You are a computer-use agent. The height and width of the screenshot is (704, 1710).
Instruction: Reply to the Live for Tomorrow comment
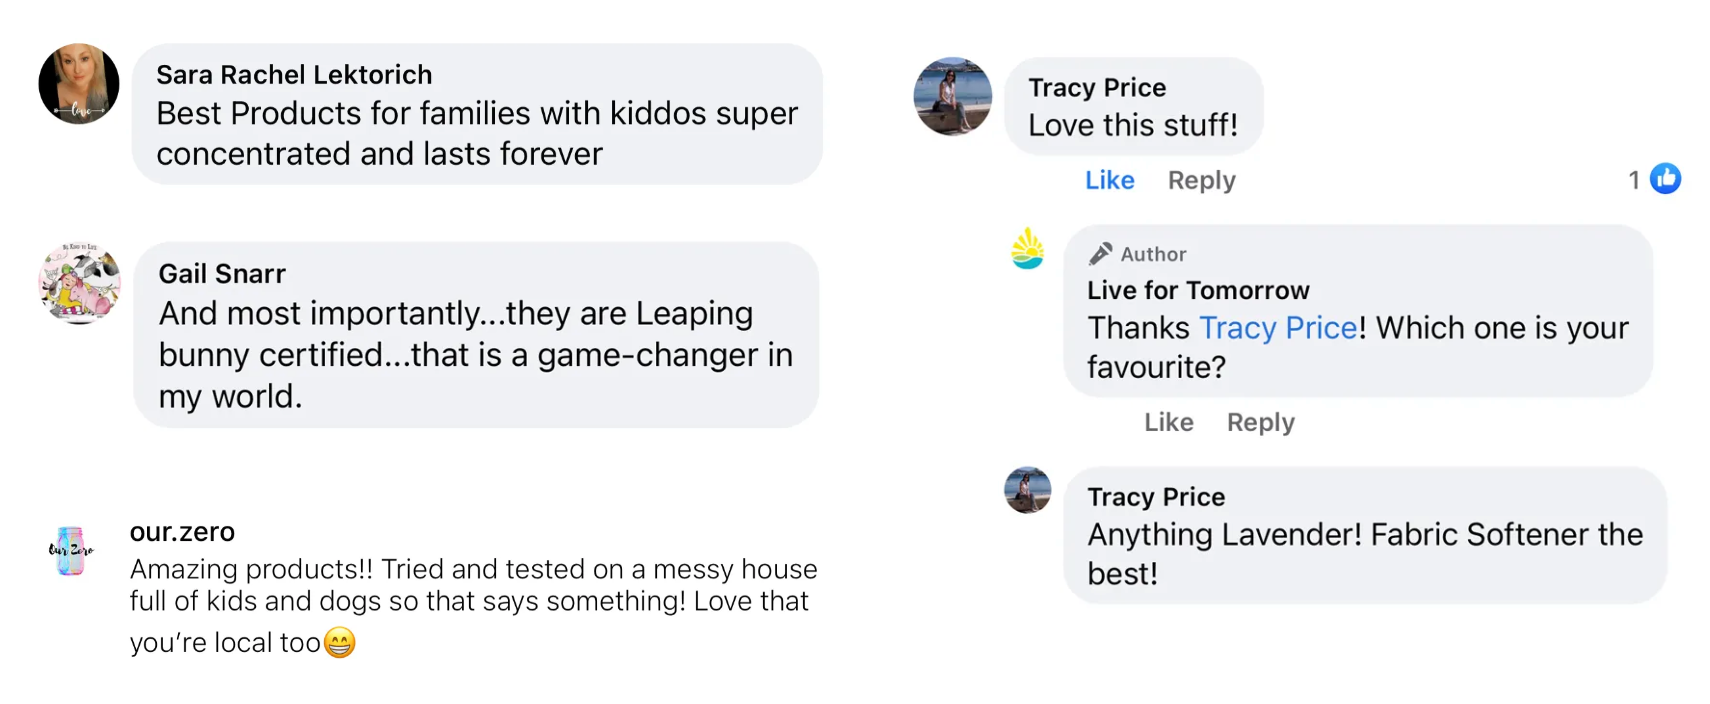(x=1260, y=422)
